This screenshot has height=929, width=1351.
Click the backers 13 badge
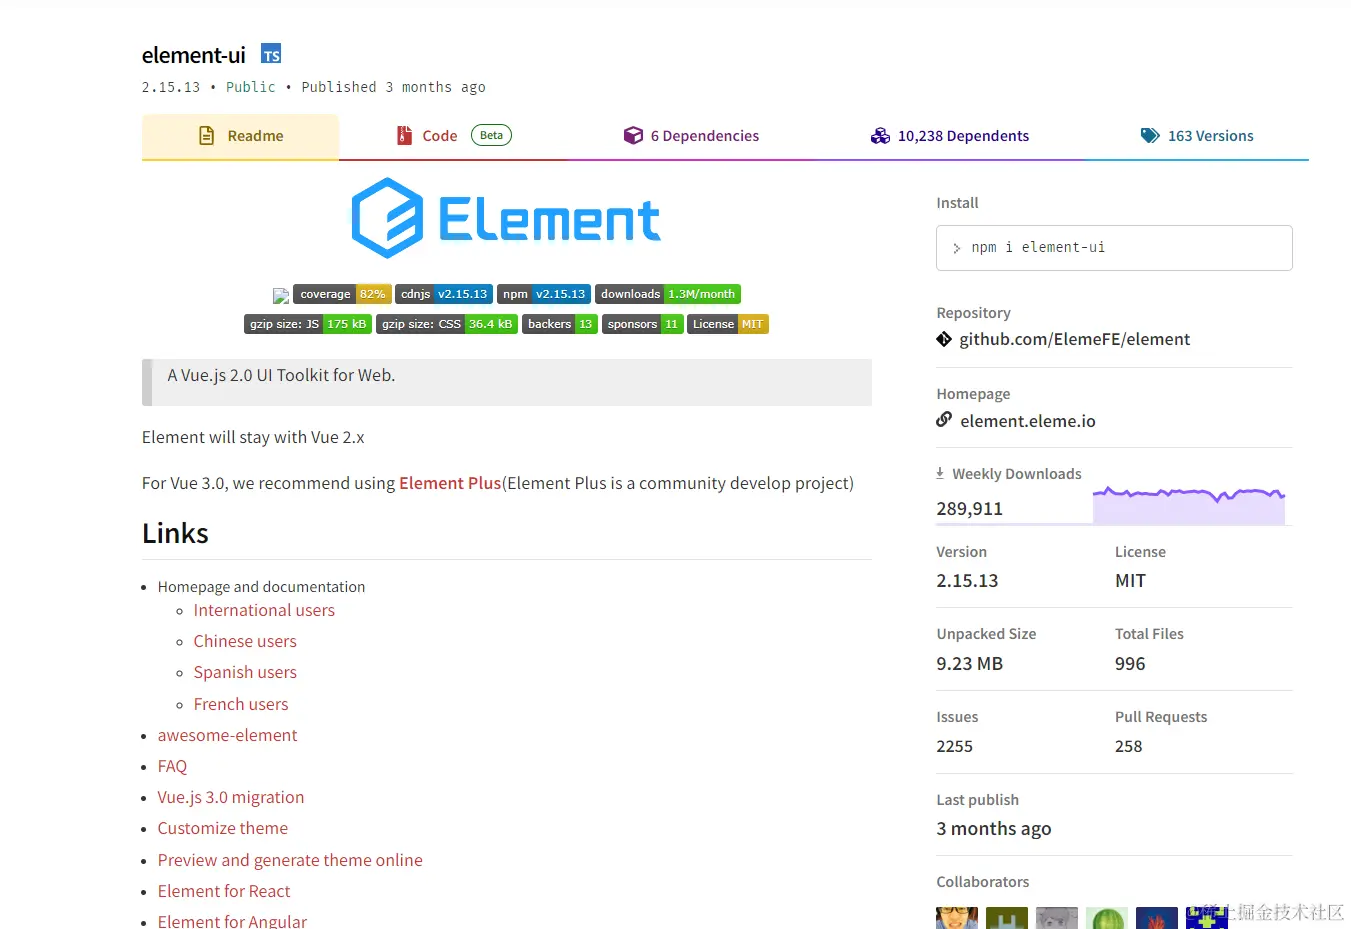point(560,324)
